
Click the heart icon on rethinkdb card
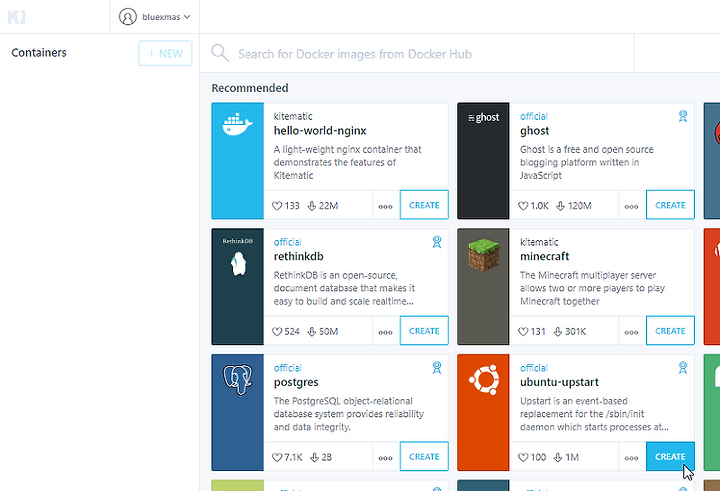277,332
